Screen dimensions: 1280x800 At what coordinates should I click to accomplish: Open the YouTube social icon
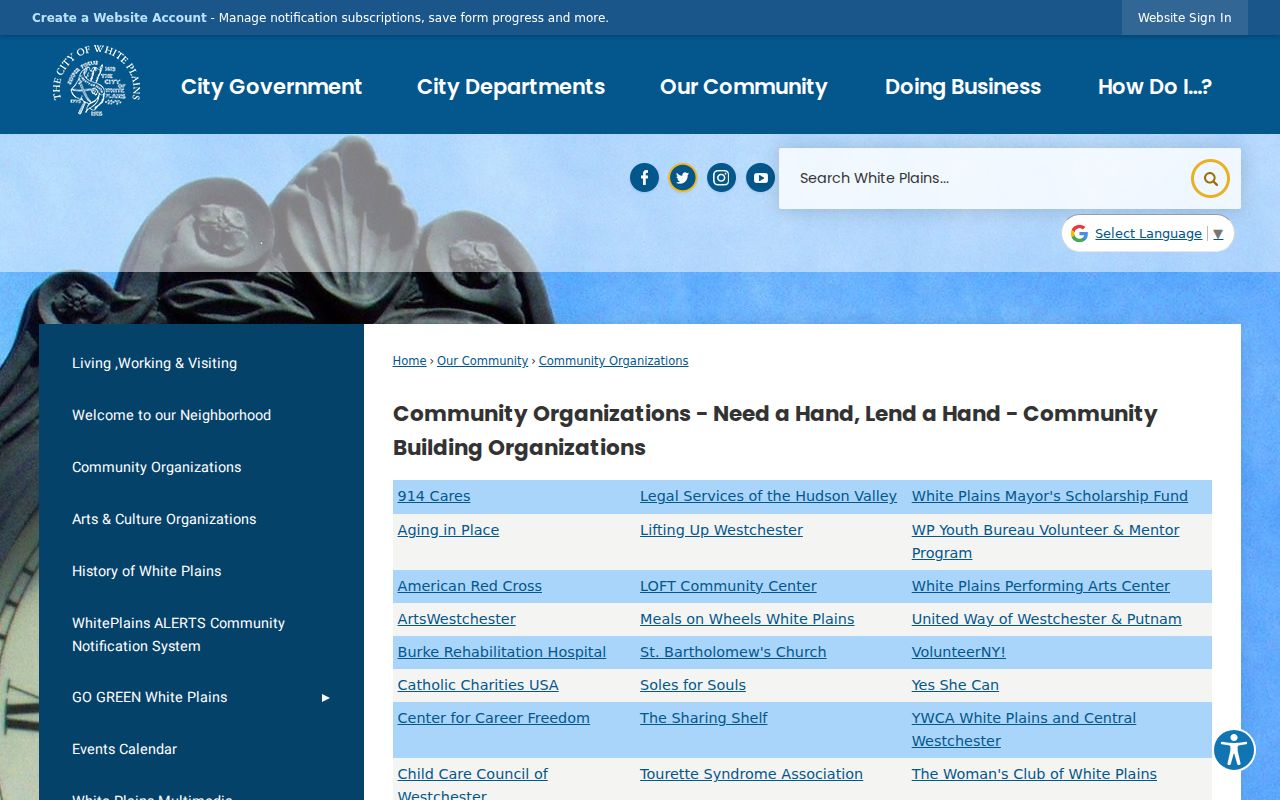pos(761,178)
